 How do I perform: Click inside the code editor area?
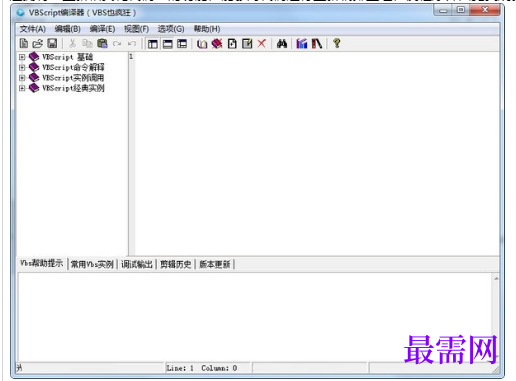317,153
